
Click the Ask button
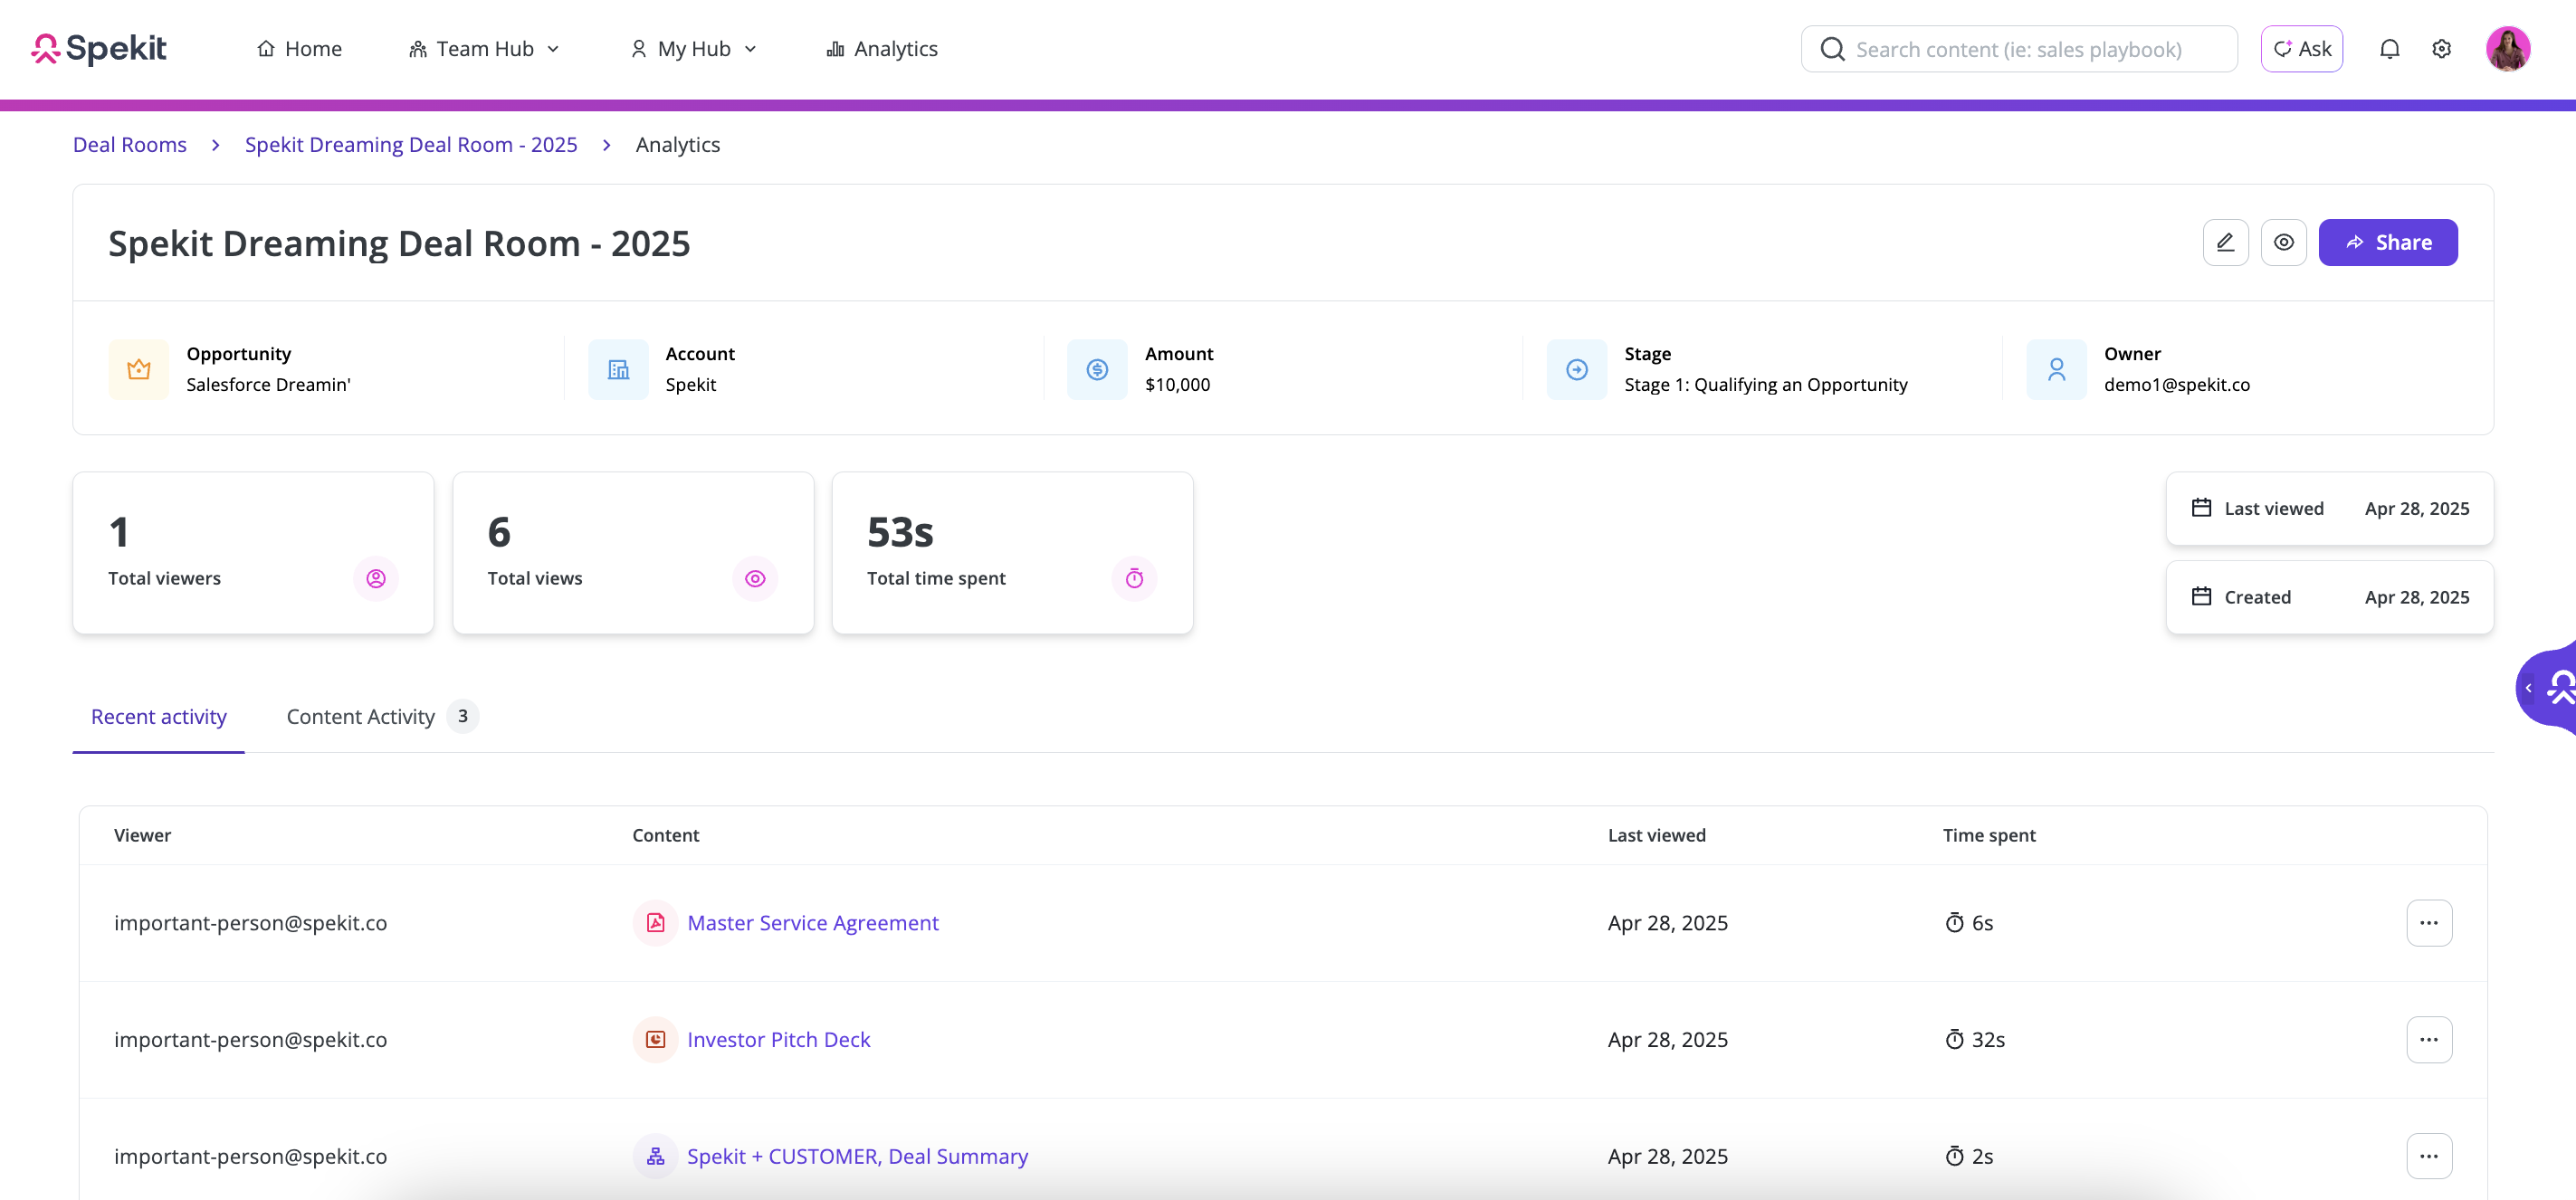pos(2301,49)
